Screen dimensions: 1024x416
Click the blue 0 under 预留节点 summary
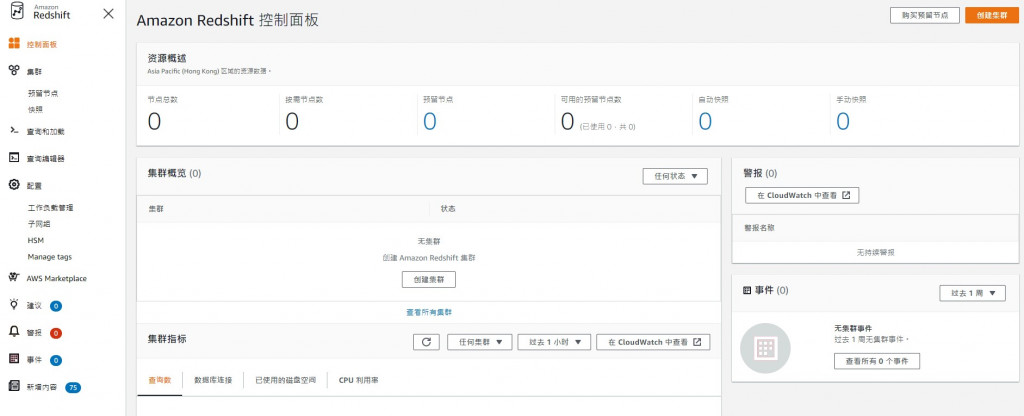(x=429, y=121)
